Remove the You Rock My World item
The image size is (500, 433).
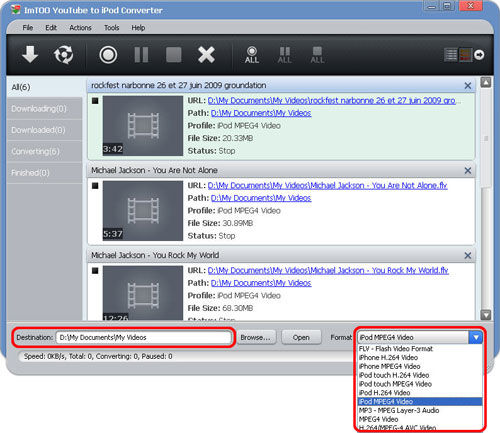[x=468, y=256]
